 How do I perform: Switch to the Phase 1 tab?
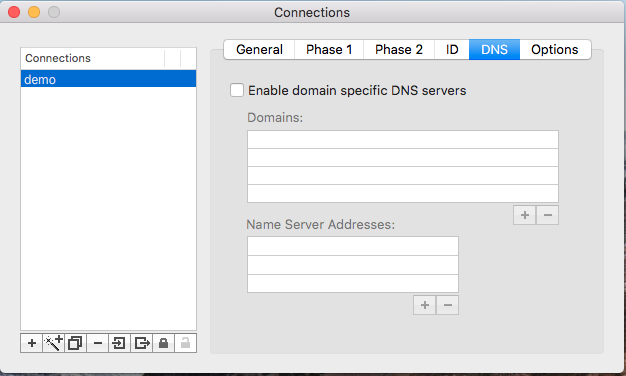point(329,49)
